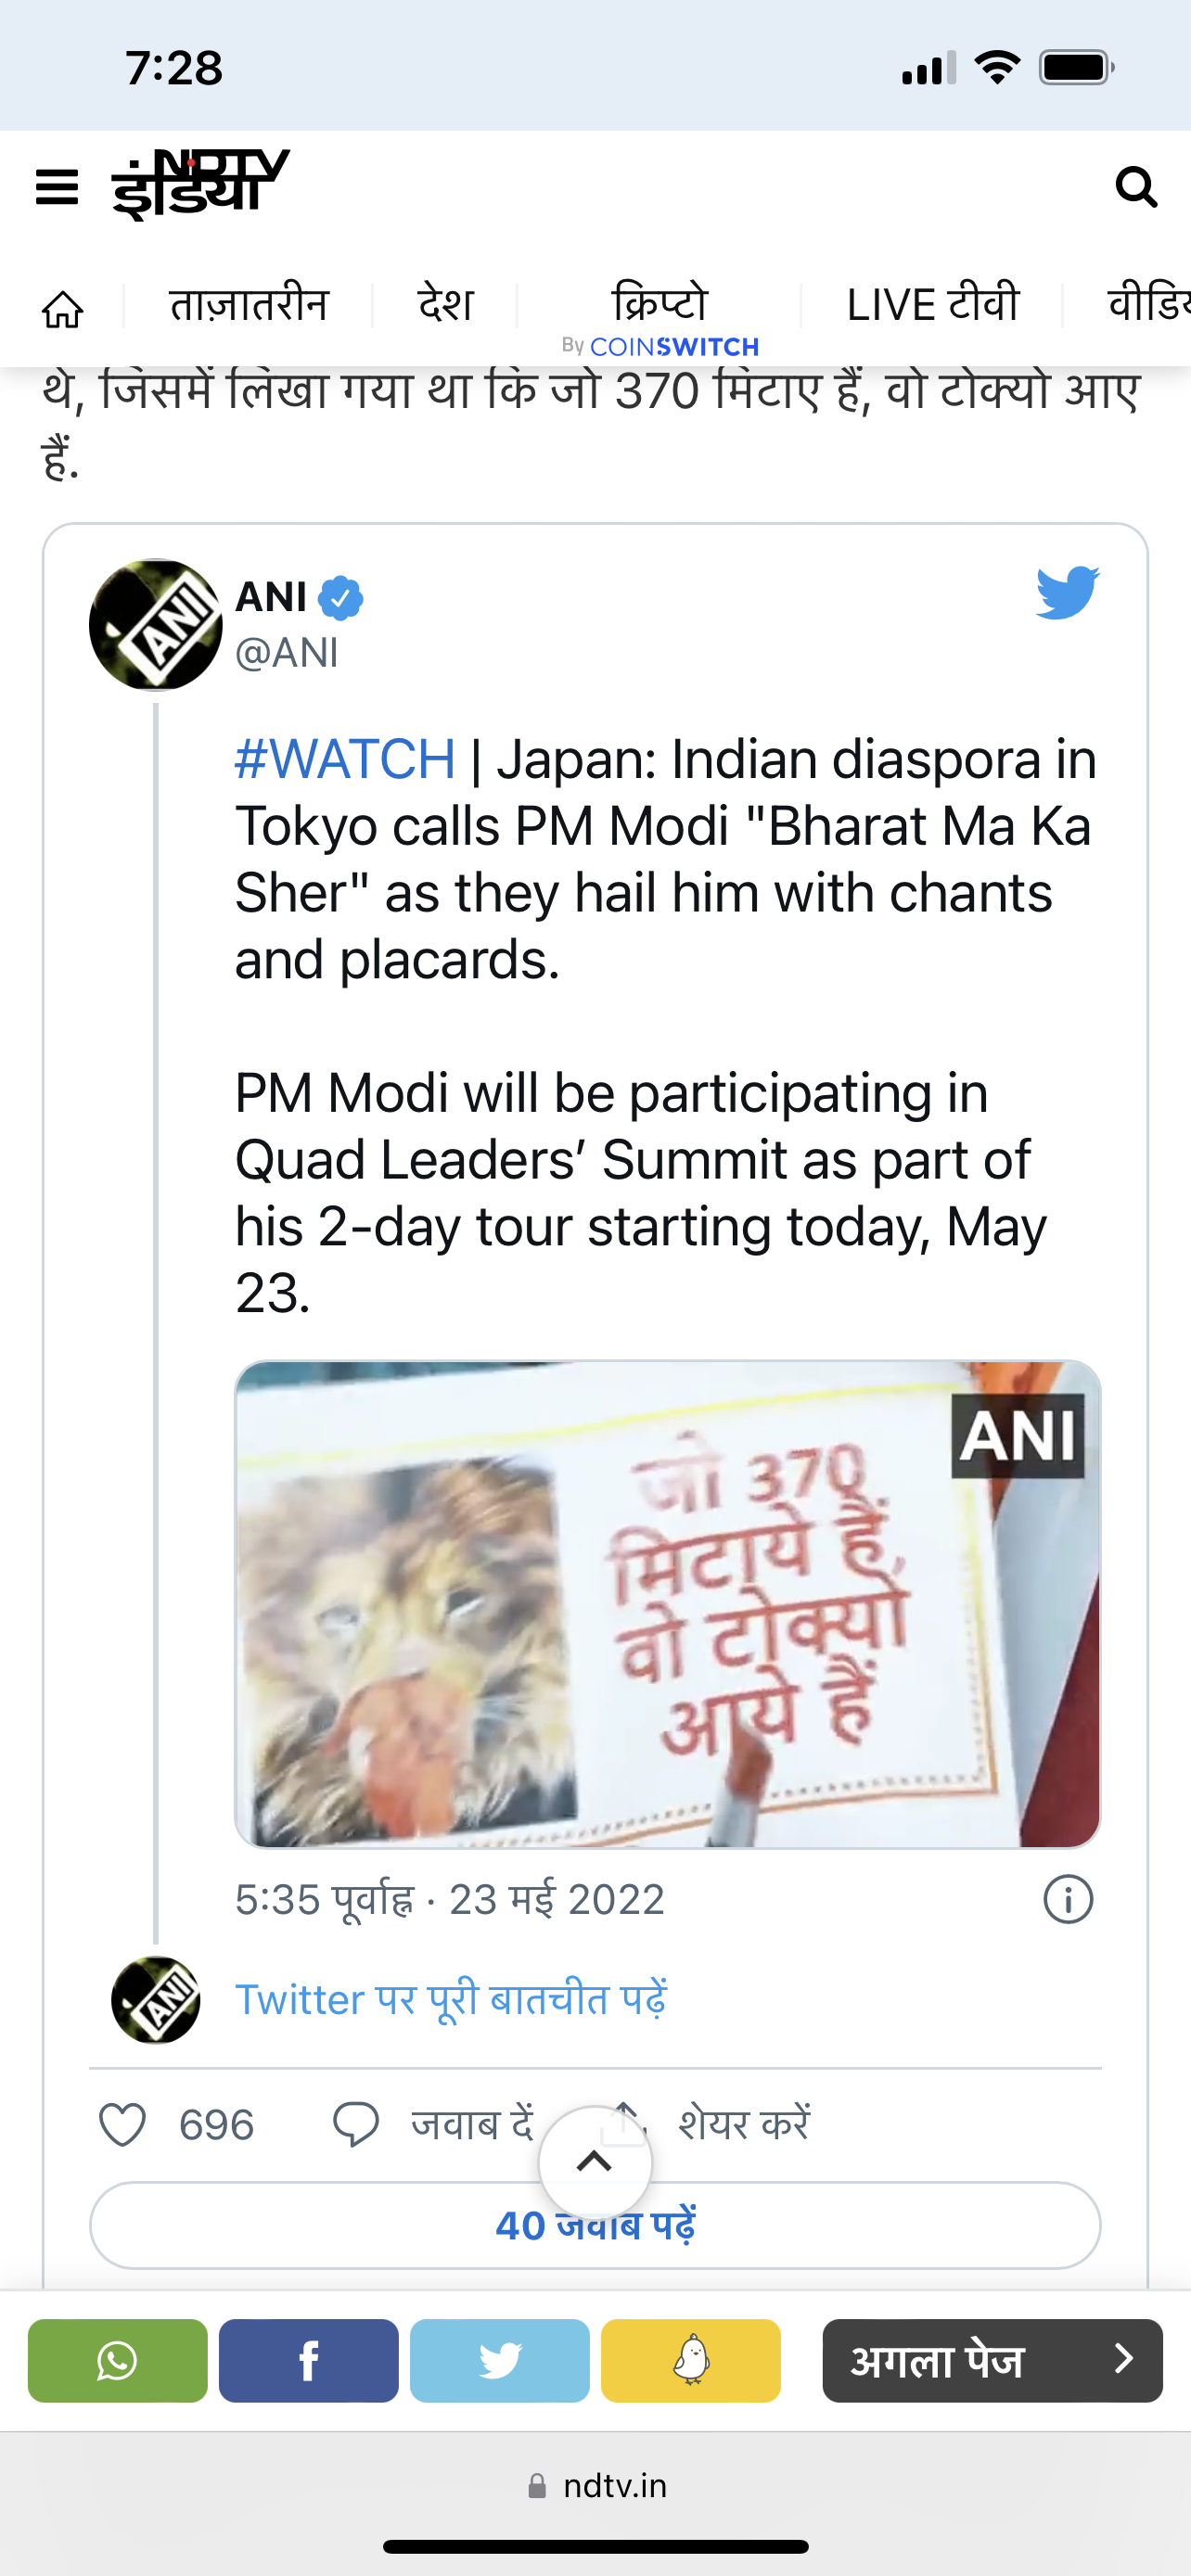Screen dimensions: 1191x2576
Task: Open the देश tab
Action: 445,305
